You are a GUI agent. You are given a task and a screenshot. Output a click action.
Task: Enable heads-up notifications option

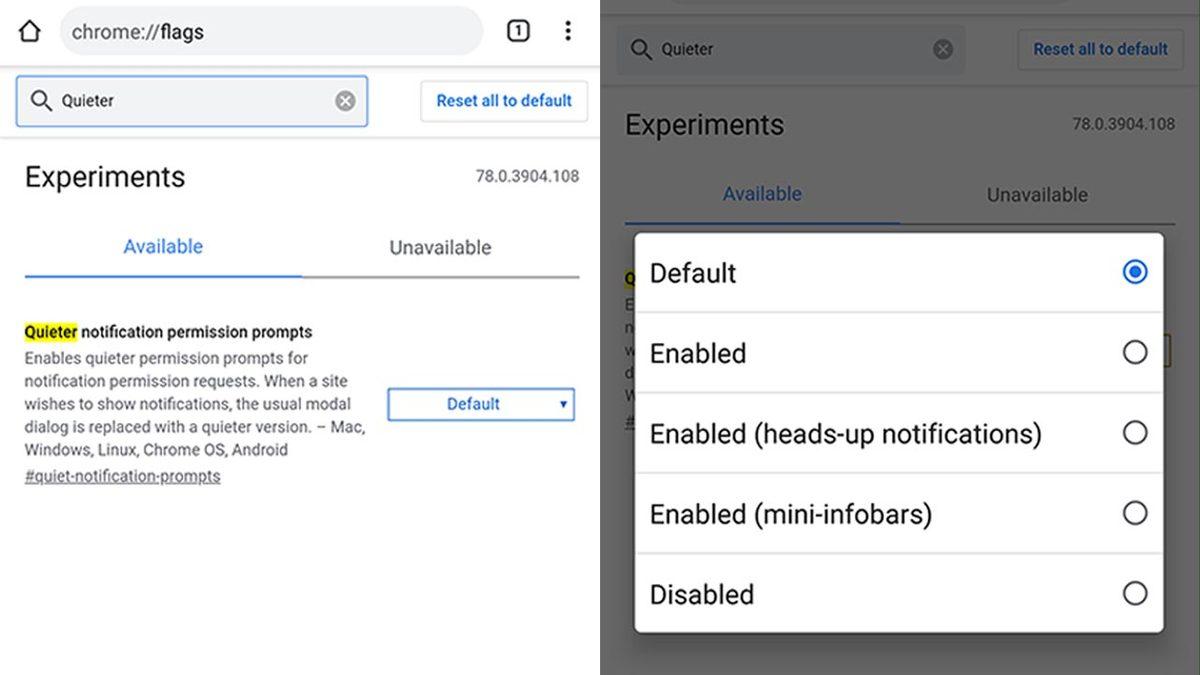pos(1135,433)
